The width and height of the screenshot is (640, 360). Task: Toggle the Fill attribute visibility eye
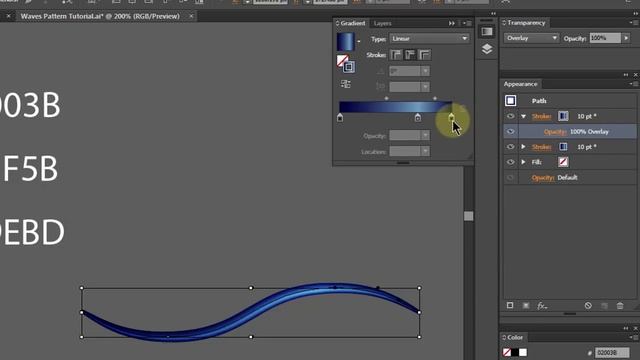point(511,162)
